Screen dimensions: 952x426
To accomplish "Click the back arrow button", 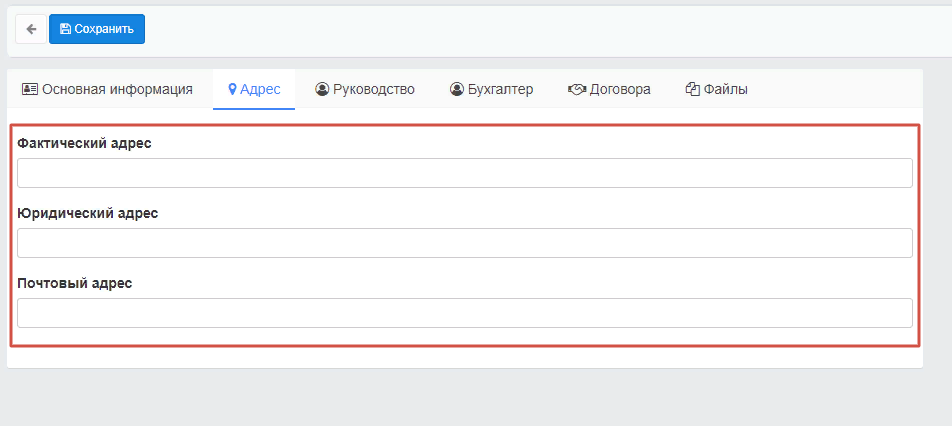I will 31,29.
